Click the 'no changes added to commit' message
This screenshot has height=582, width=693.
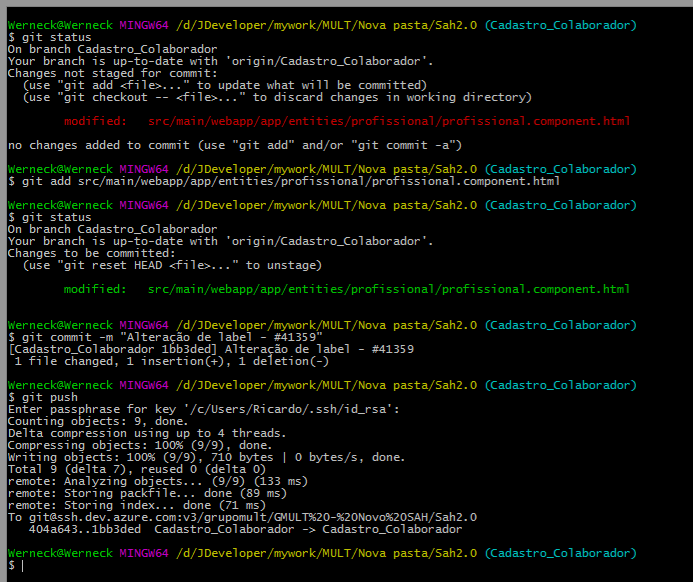click(x=235, y=145)
